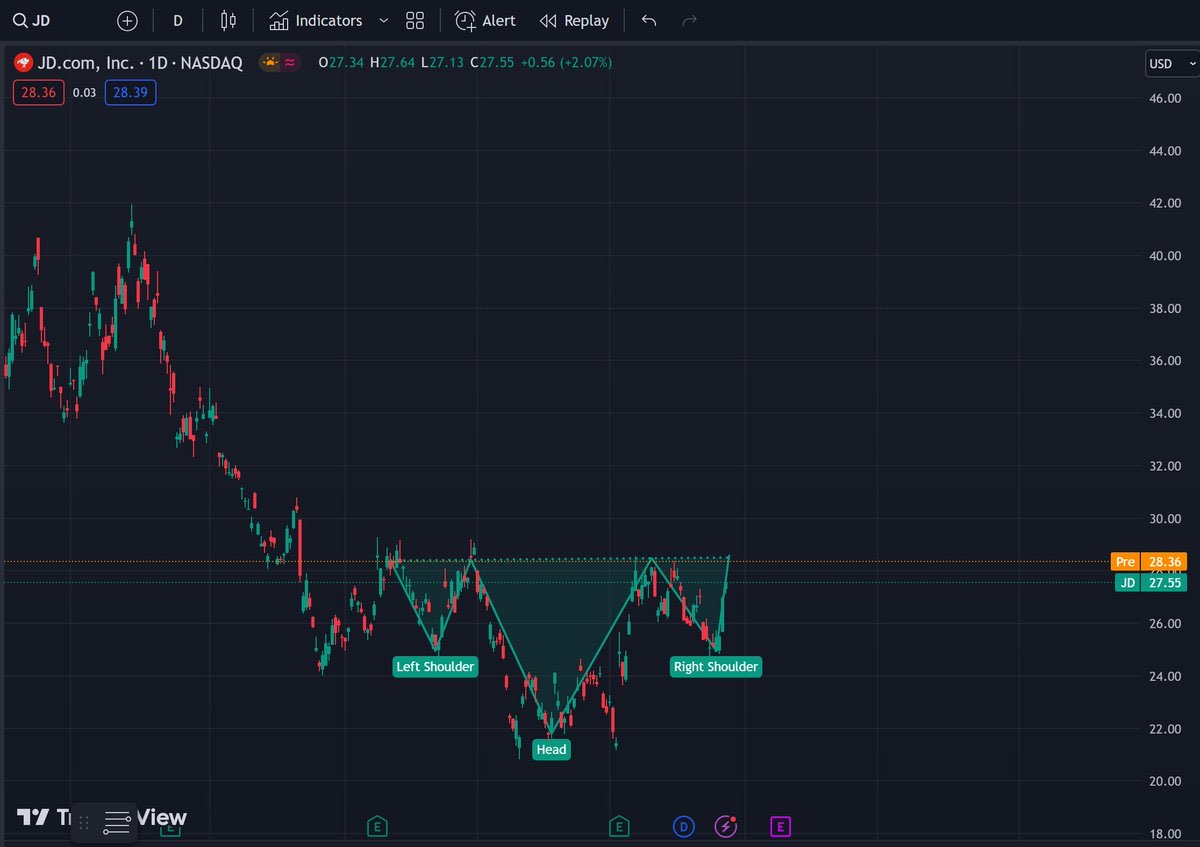Redo the last undone action

tap(689, 21)
